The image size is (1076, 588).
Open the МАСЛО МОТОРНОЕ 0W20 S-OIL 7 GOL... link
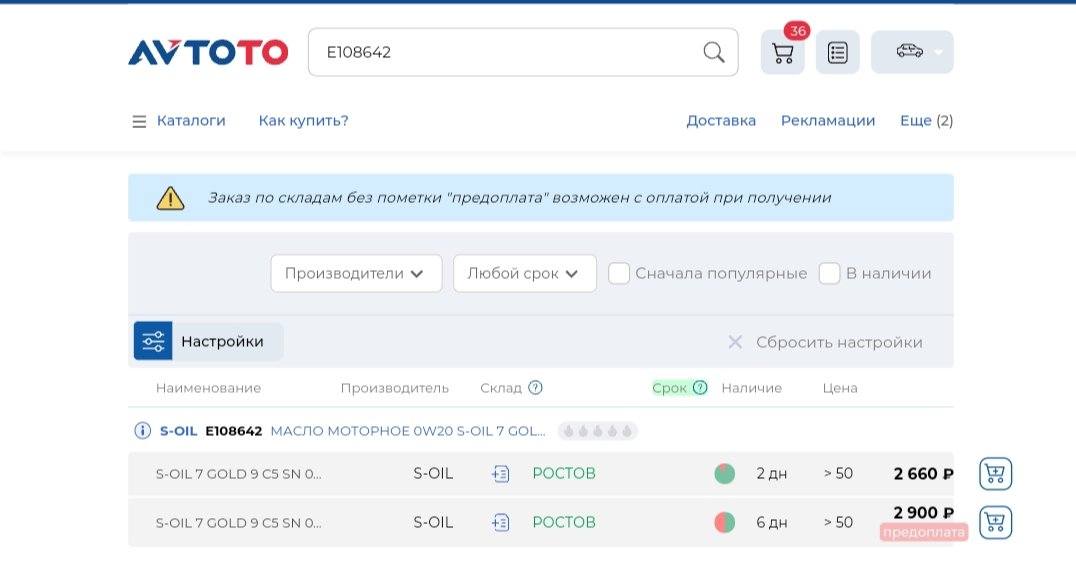(408, 431)
